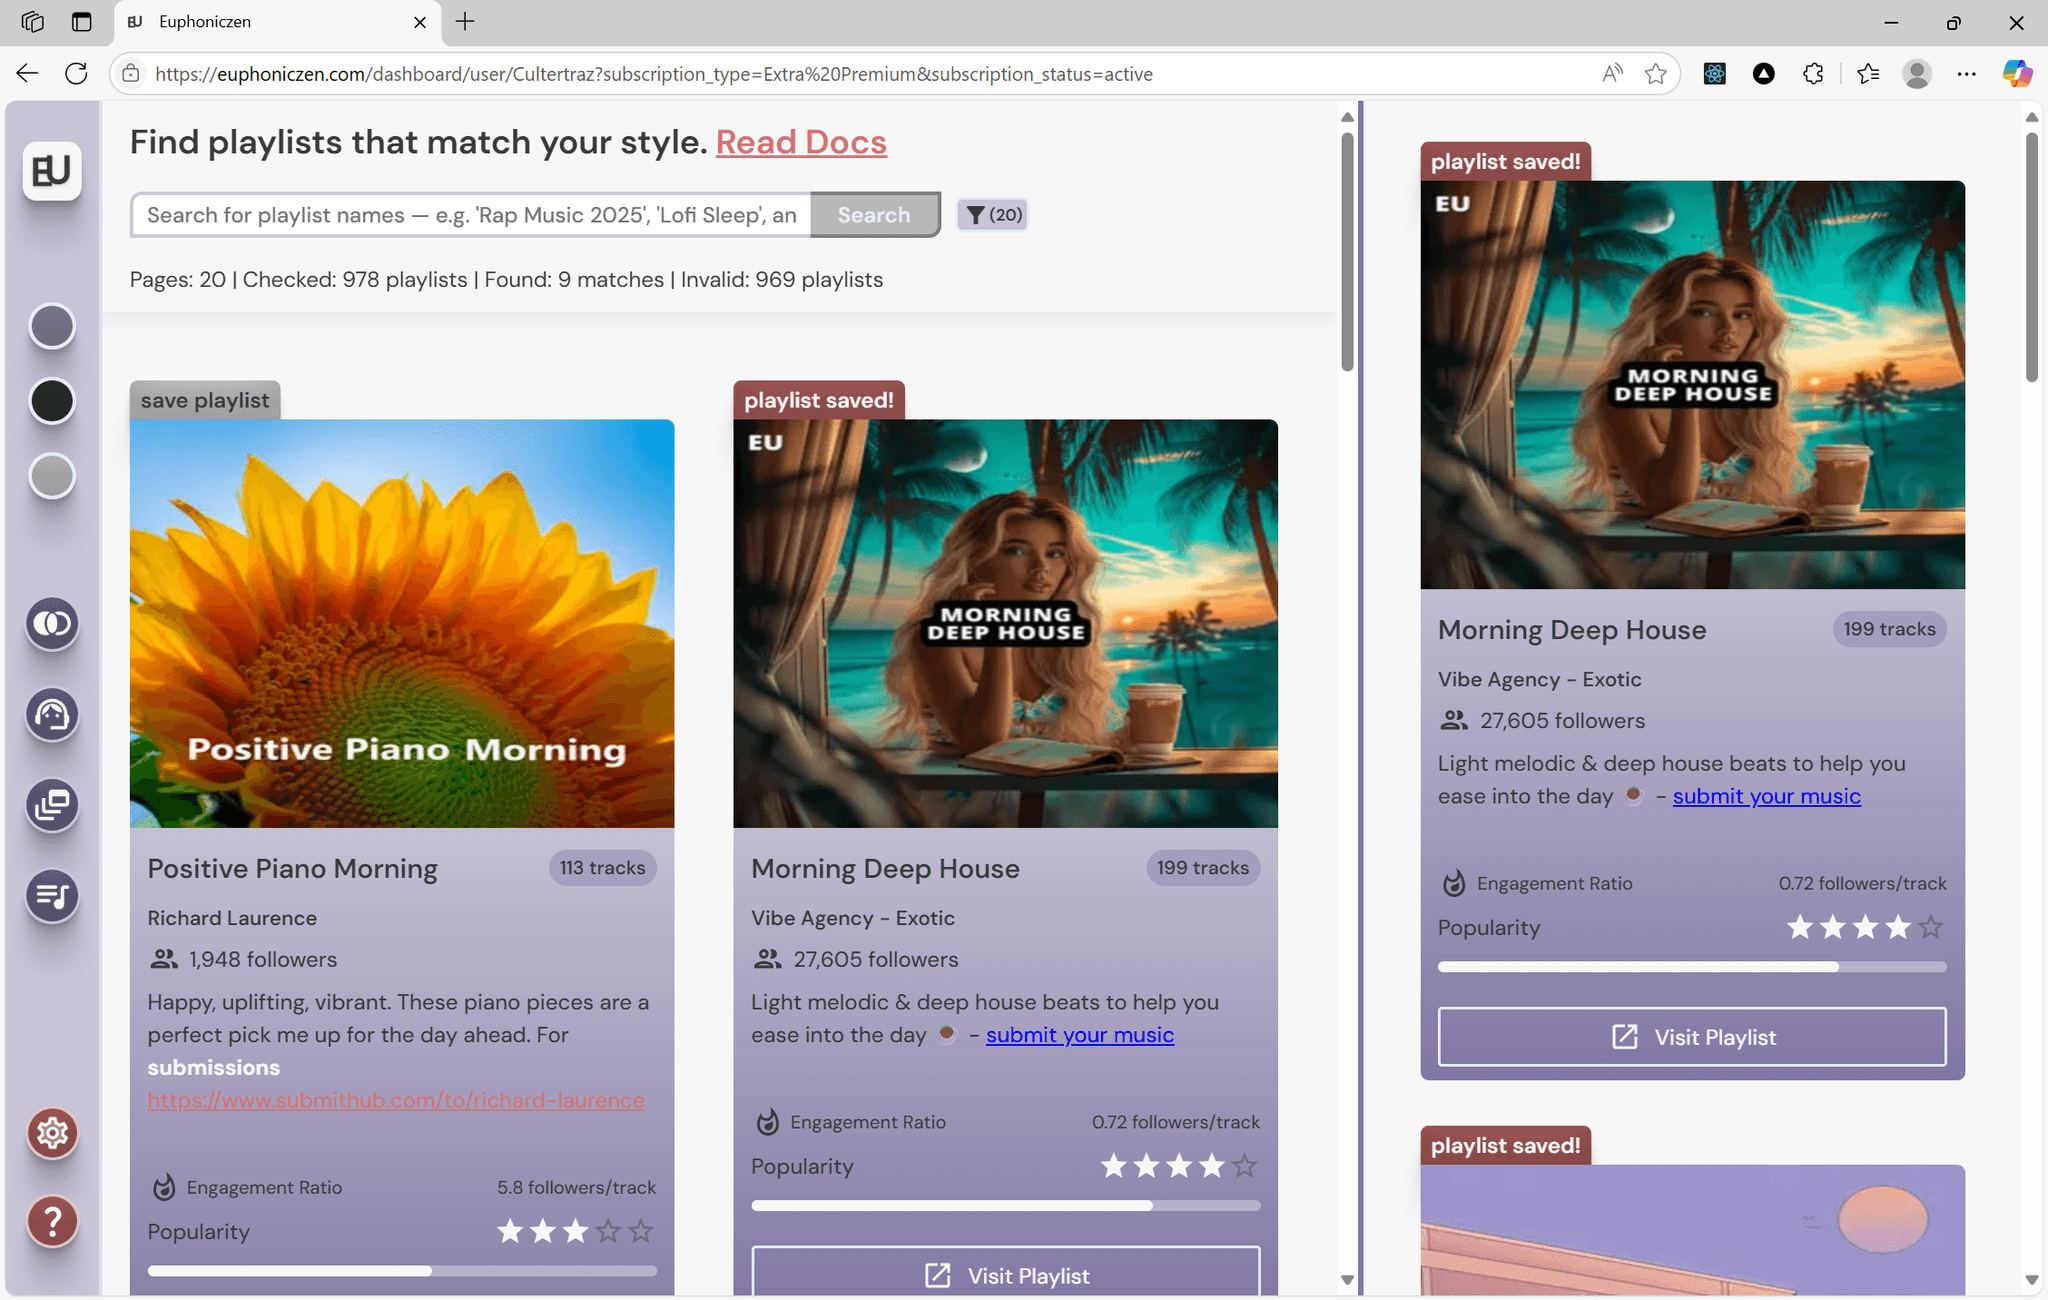The width and height of the screenshot is (2048, 1300).
Task: Follow submit your music link in right panel
Action: (1767, 796)
